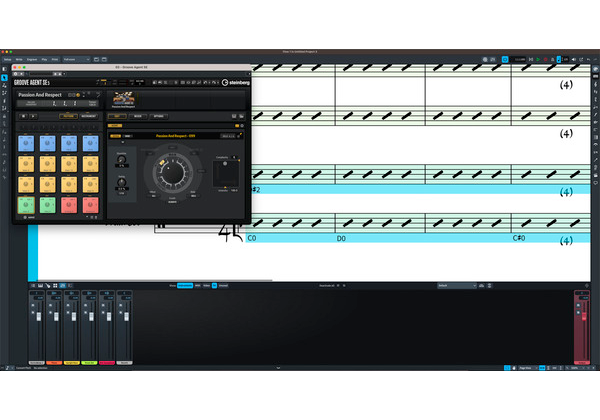This screenshot has width=600, height=420.
Task: Click the save icon beside the OPTIONS tab
Action: tap(234, 116)
